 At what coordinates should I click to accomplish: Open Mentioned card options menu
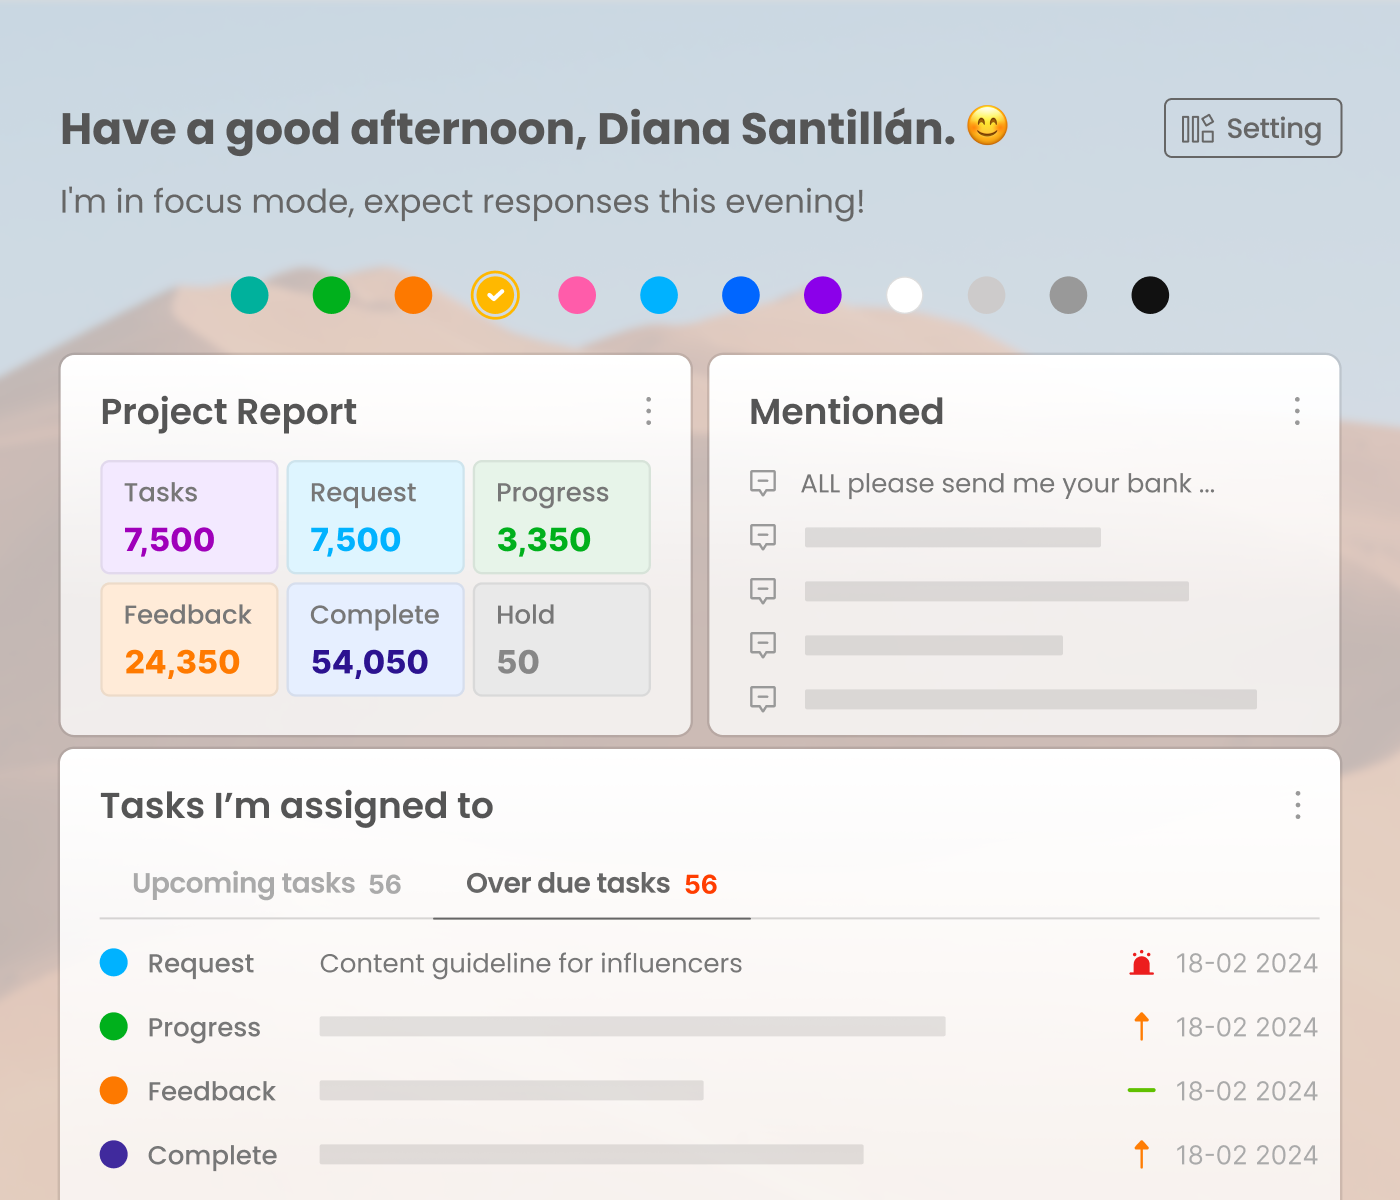pos(1297,411)
